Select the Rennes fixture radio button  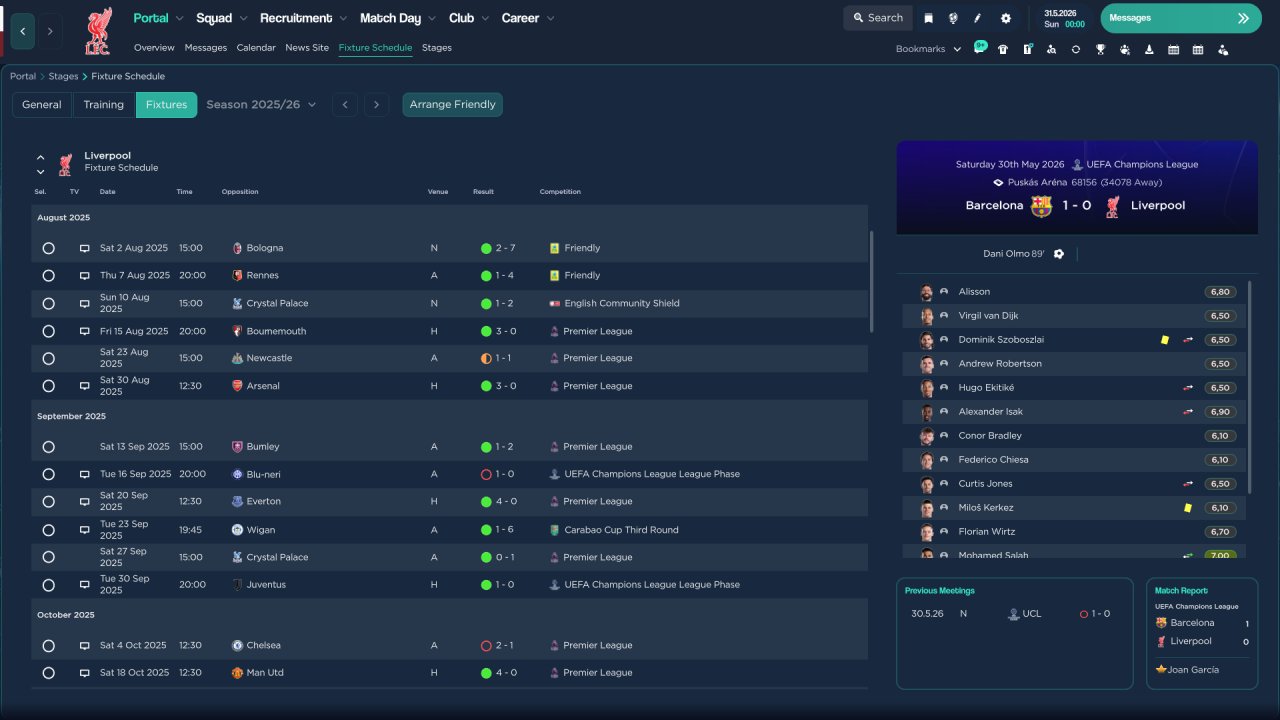pyautogui.click(x=48, y=276)
